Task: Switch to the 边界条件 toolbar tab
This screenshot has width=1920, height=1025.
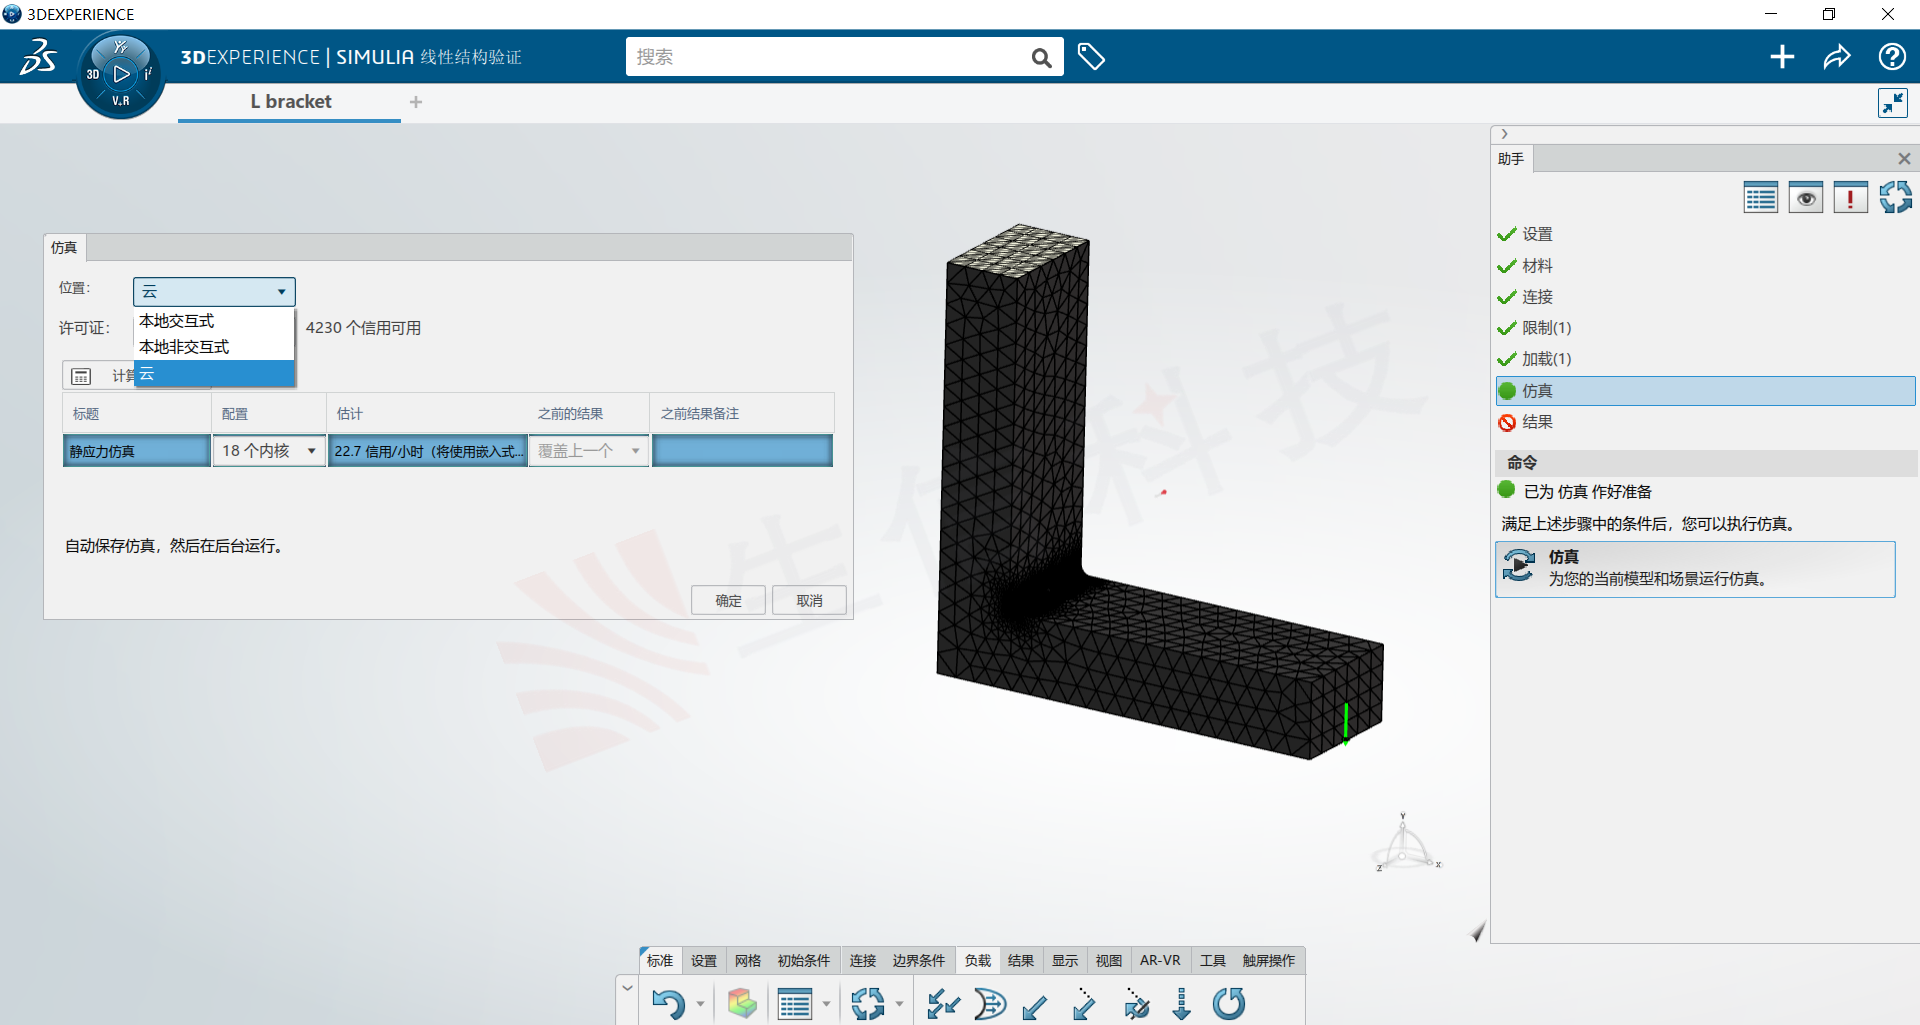Action: coord(919,960)
